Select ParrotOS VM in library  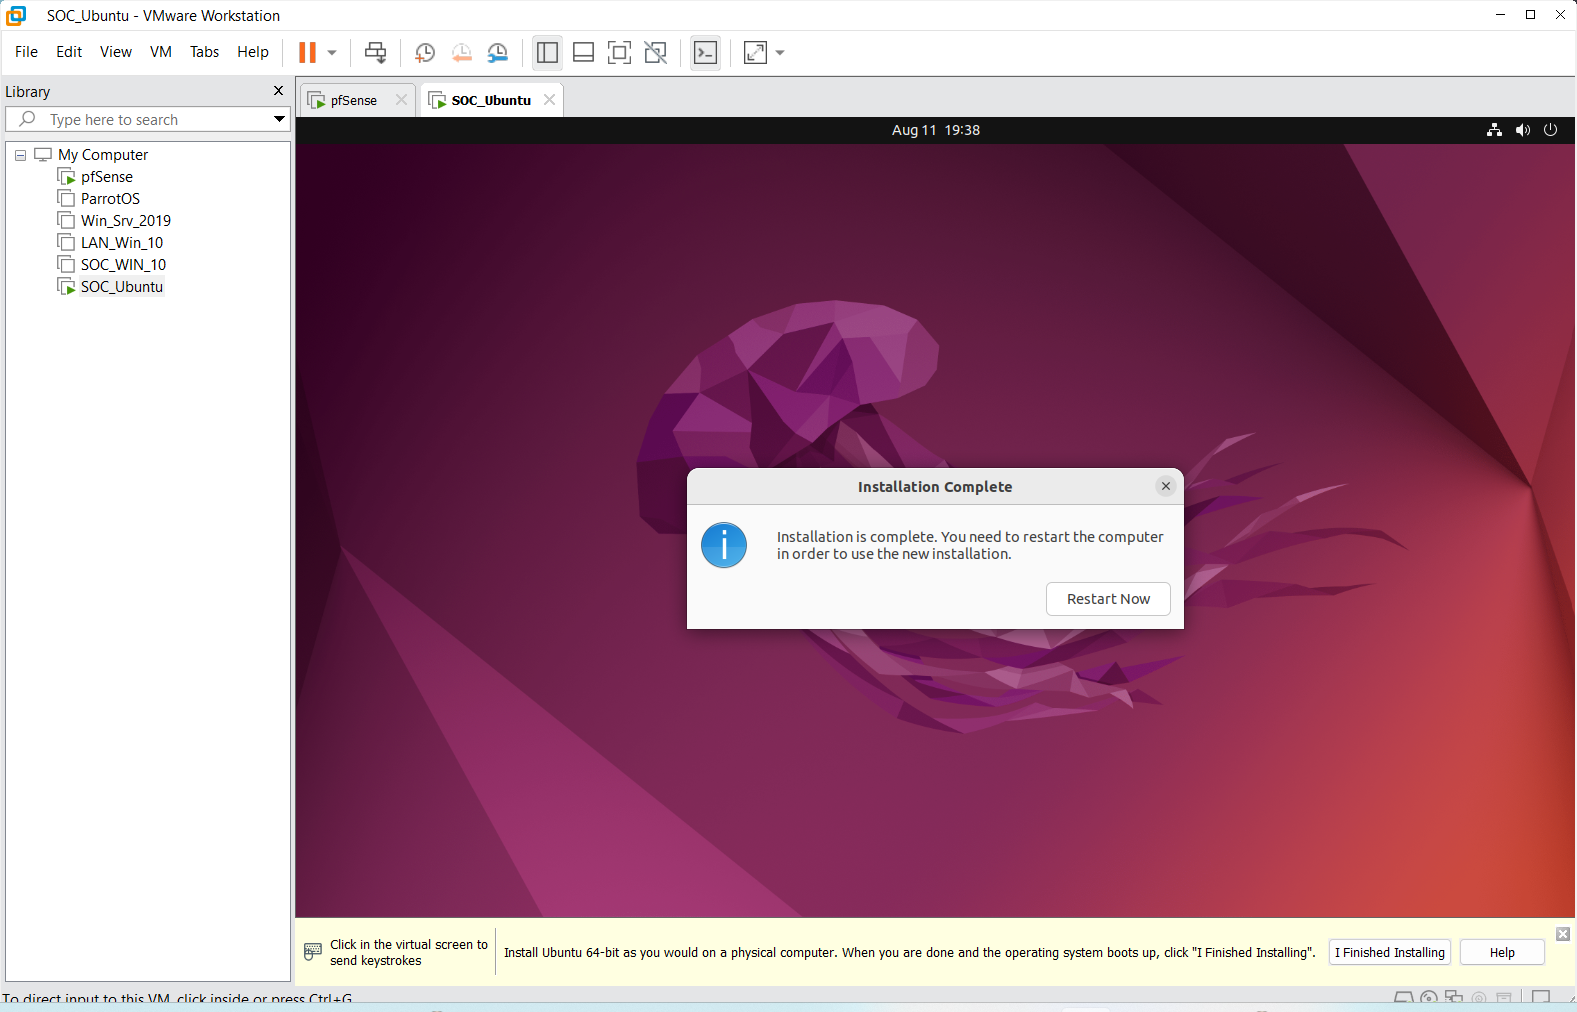pos(110,199)
